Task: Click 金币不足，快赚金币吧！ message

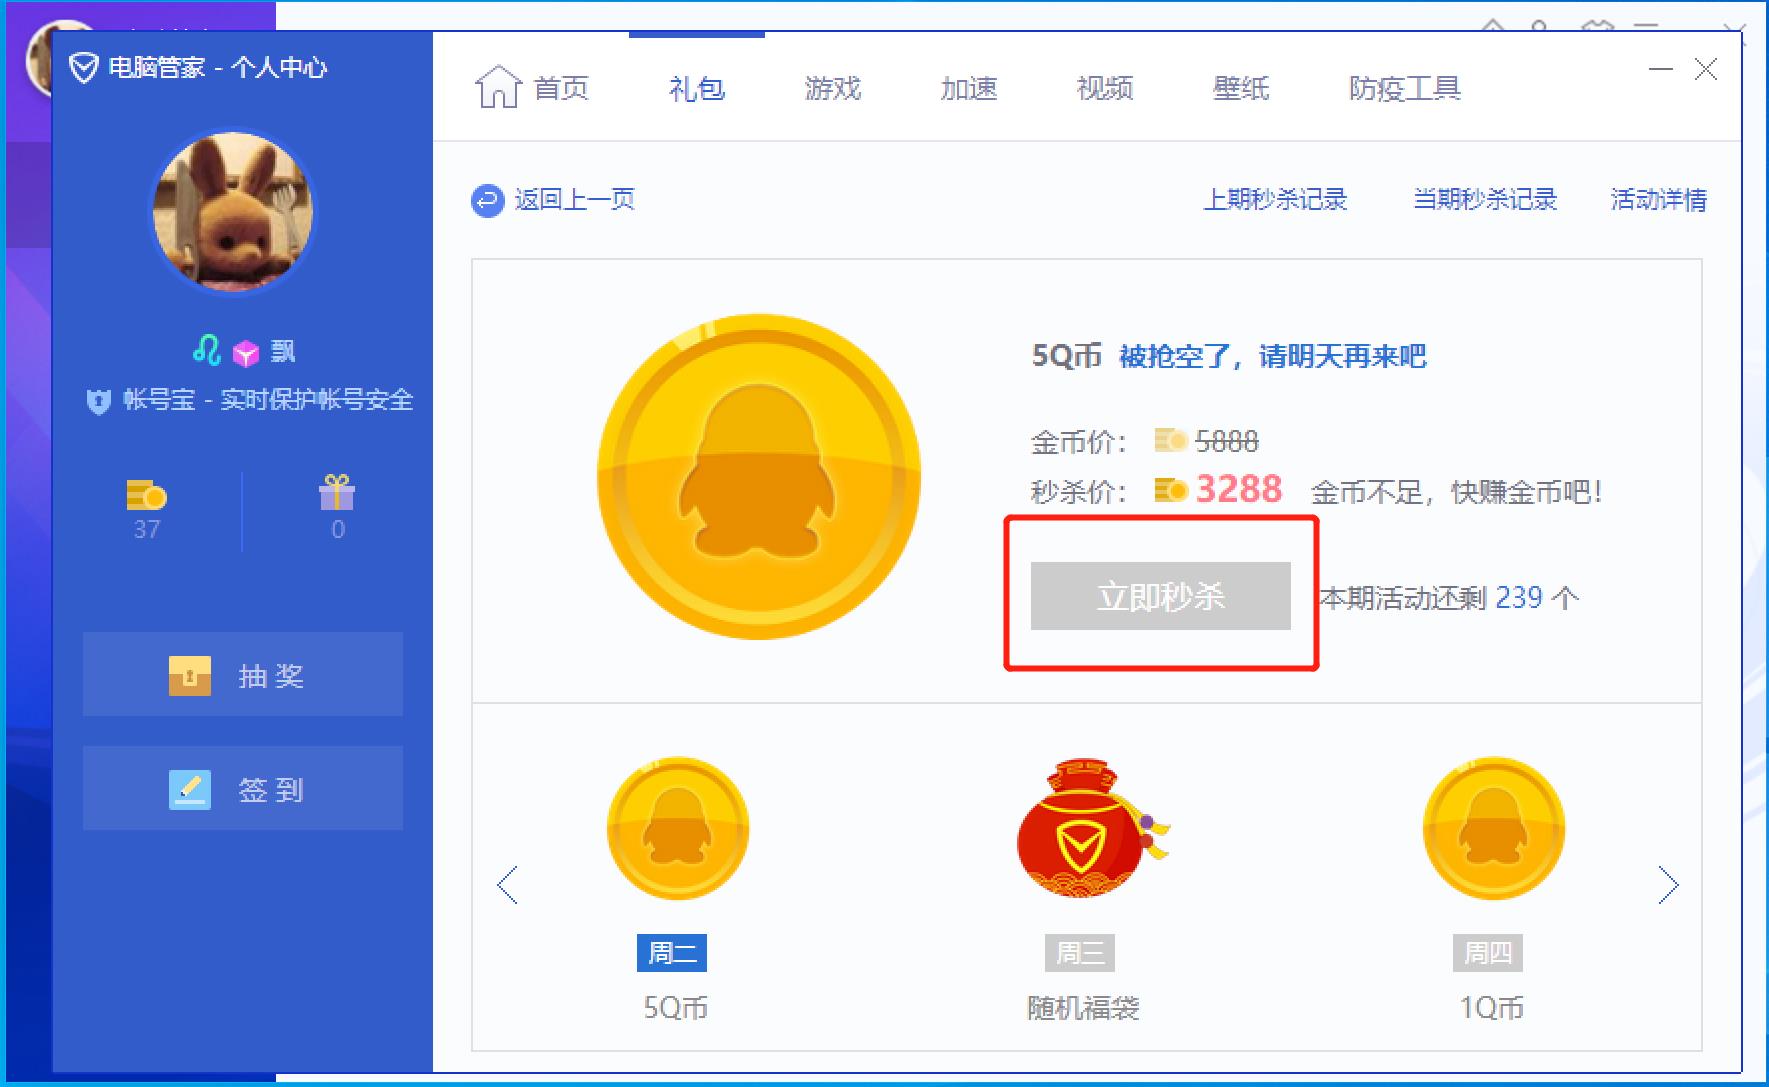Action: tap(1457, 492)
